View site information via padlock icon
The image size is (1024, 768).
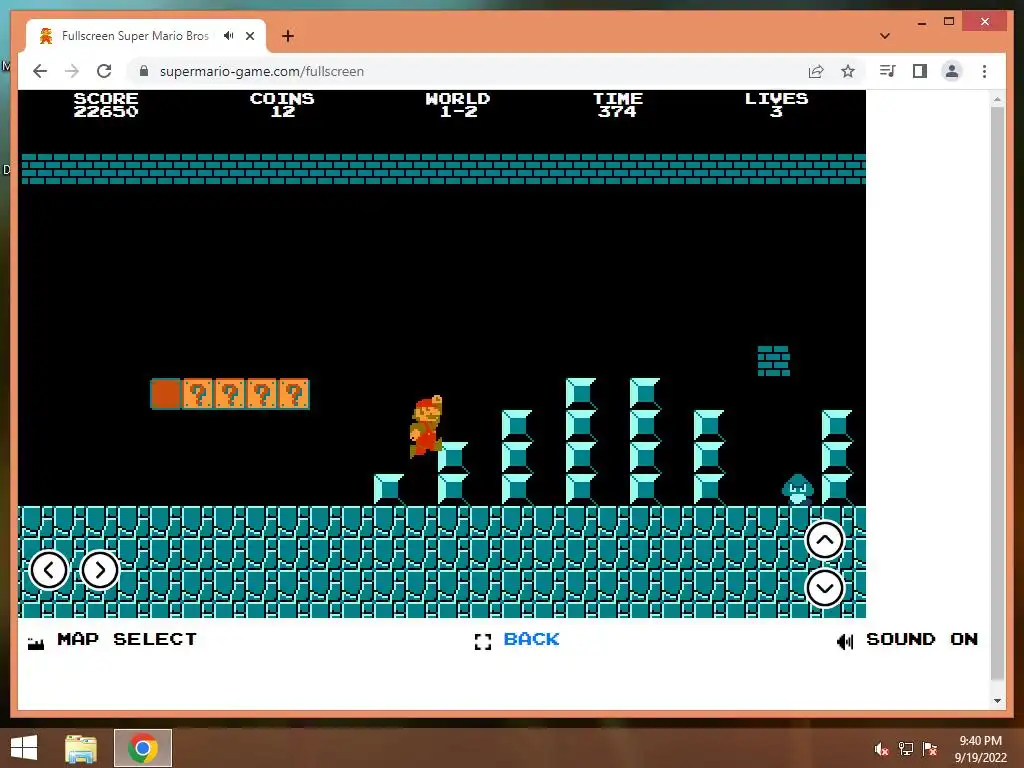[x=144, y=71]
